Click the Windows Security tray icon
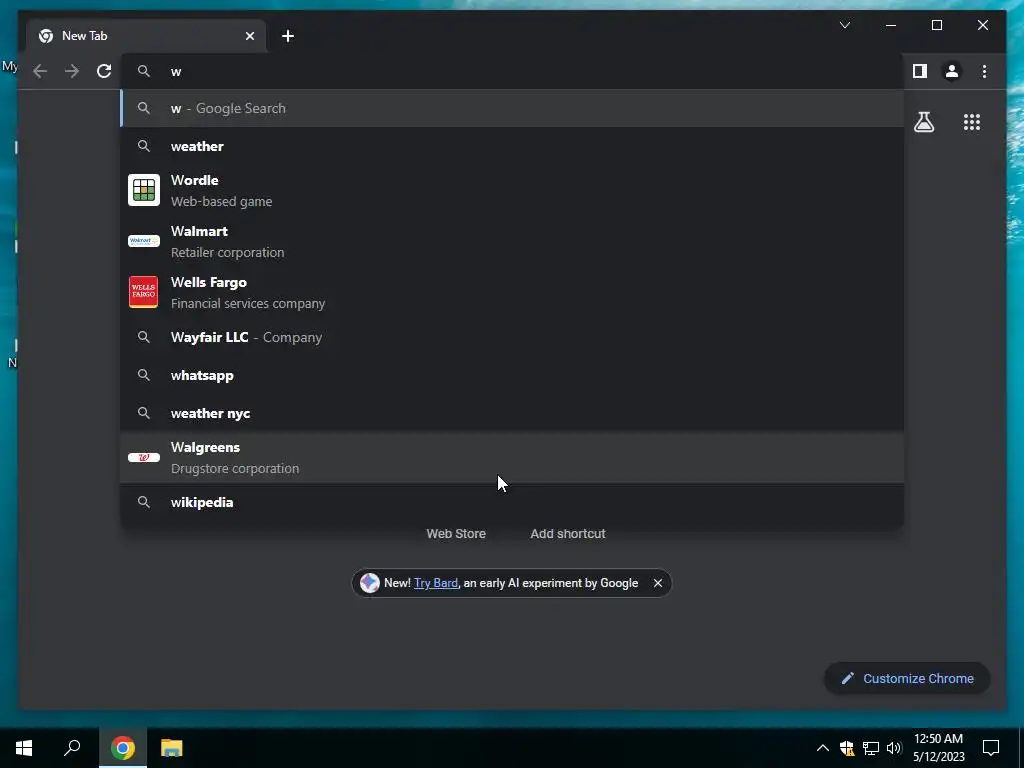The image size is (1024, 768). click(846, 748)
